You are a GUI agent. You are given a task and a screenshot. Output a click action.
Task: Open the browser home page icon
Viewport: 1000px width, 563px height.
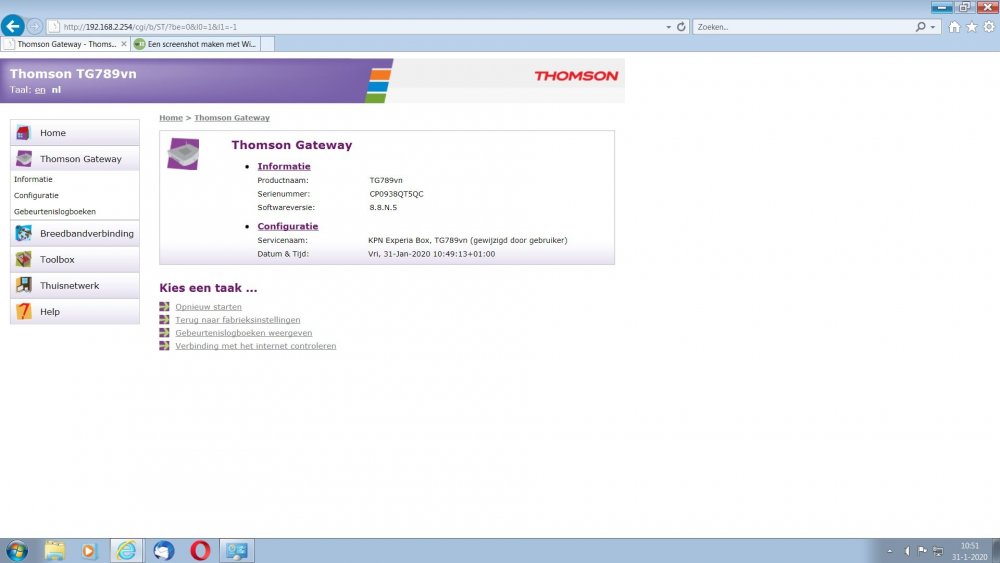[x=954, y=27]
